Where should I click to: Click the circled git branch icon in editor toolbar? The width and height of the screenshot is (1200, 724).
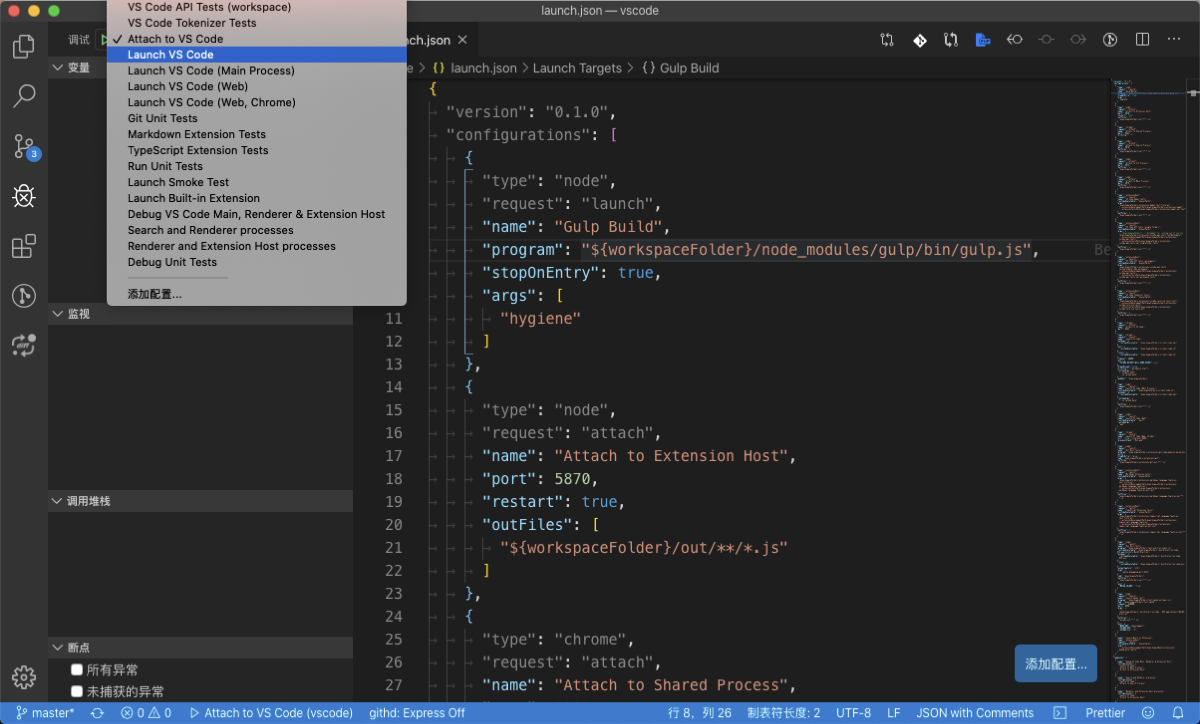(x=1110, y=40)
